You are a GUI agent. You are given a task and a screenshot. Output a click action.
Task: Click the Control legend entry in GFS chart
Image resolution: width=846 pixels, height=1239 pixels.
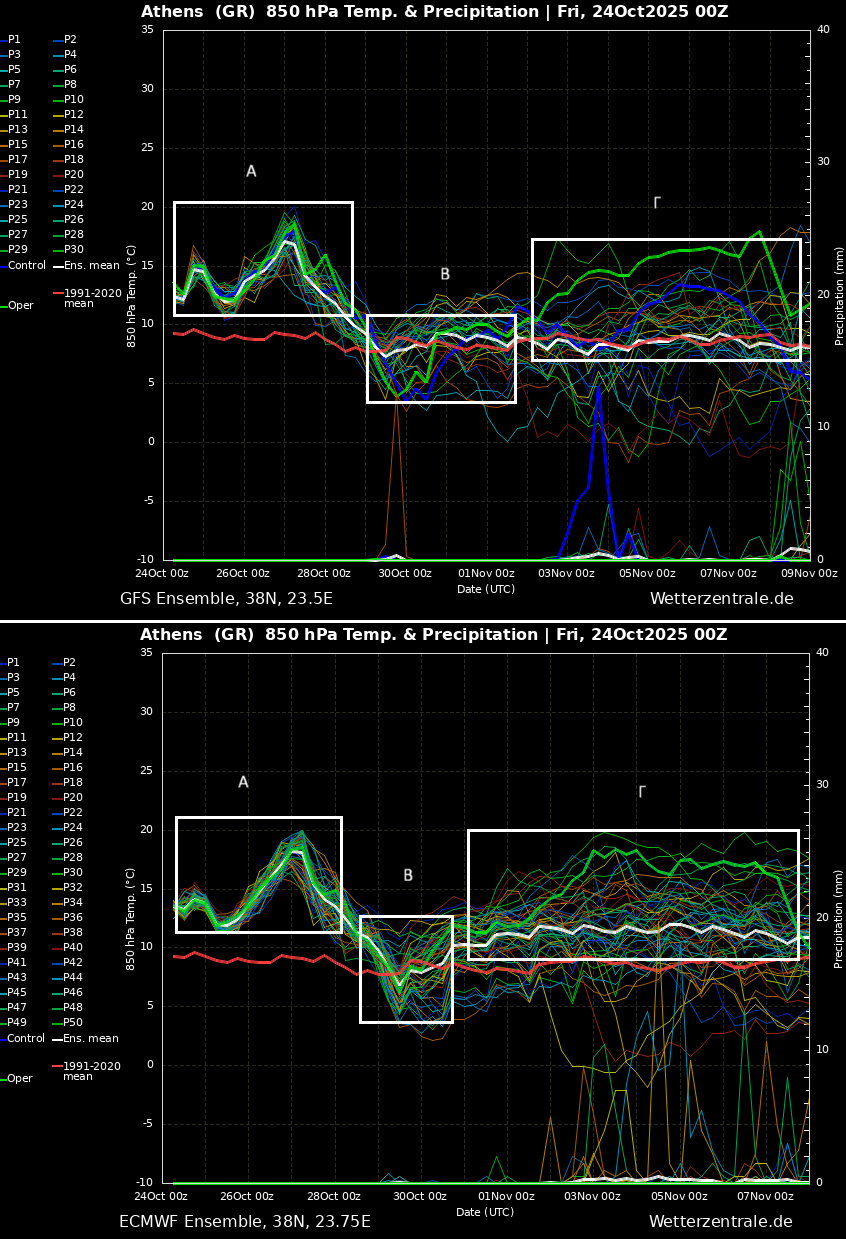(27, 266)
